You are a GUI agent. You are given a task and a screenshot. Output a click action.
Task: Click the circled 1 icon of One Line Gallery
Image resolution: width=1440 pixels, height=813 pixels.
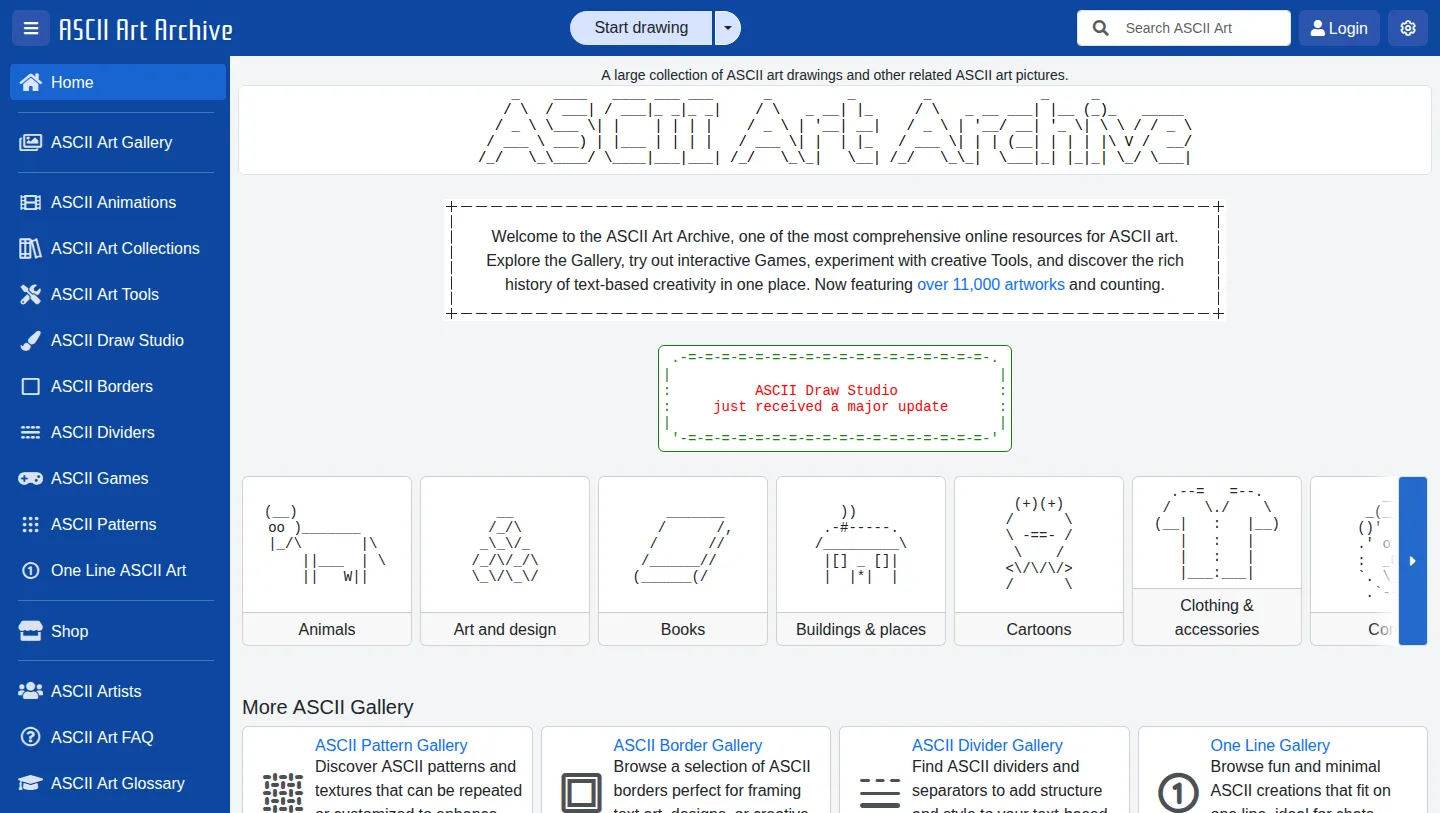[1178, 793]
